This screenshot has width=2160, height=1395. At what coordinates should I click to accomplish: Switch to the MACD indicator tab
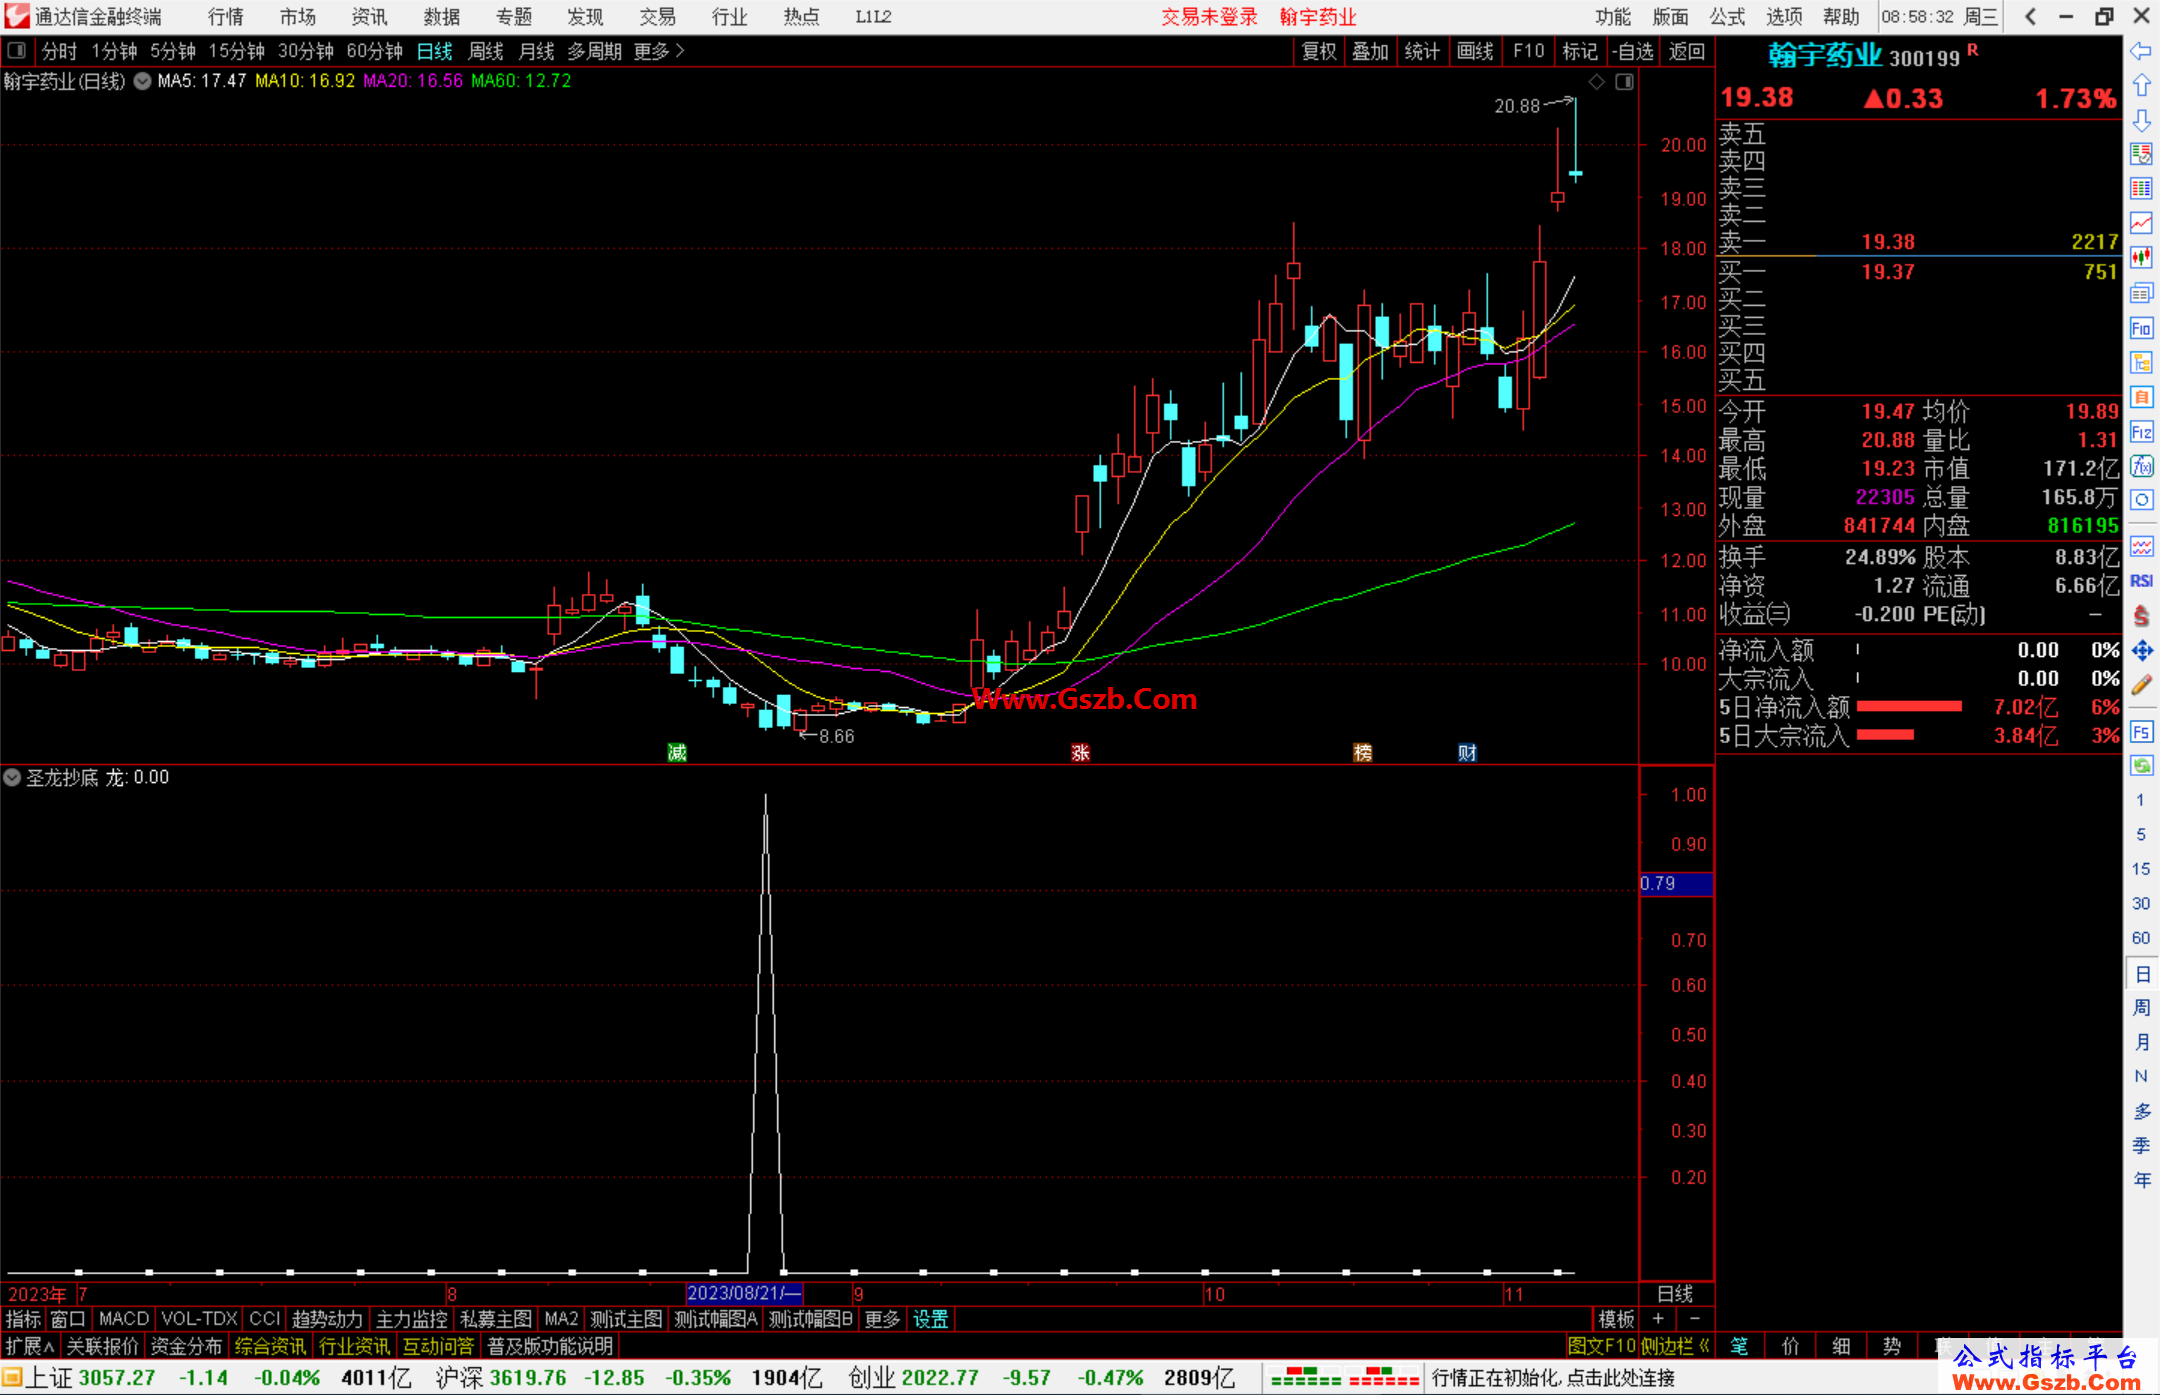(124, 1319)
